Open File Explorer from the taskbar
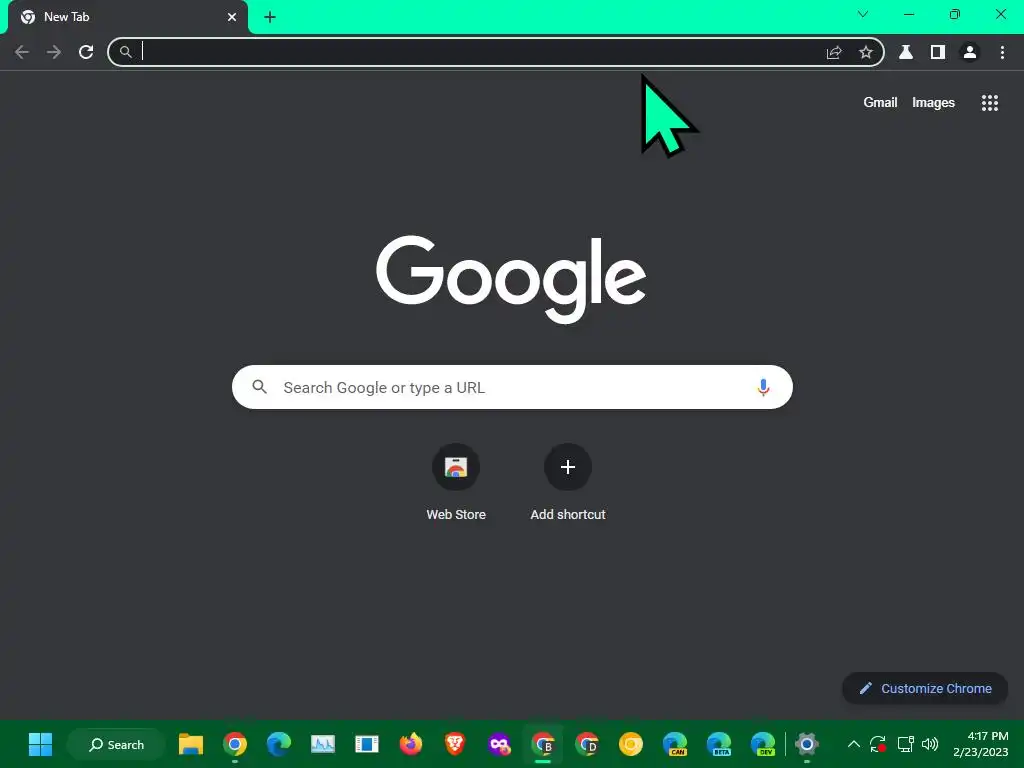 pos(191,744)
